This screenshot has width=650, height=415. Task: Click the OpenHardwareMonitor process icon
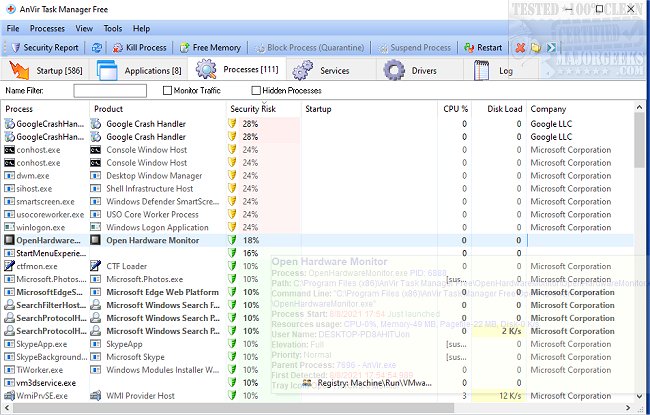click(9, 240)
